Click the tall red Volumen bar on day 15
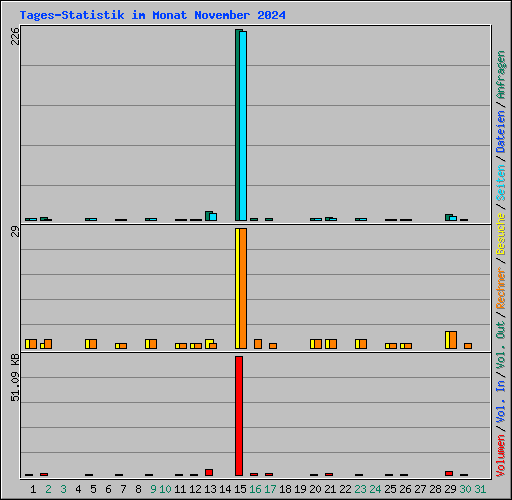The height and width of the screenshot is (500, 512). coord(239,416)
